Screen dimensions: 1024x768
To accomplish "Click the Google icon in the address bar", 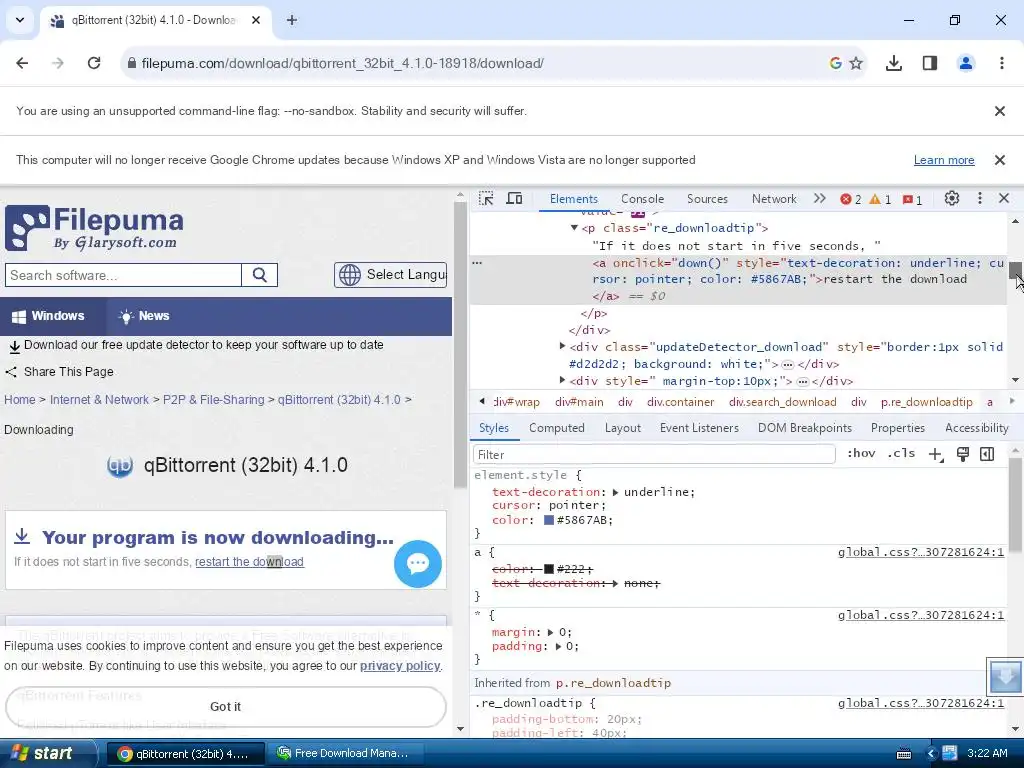I will pyautogui.click(x=835, y=63).
